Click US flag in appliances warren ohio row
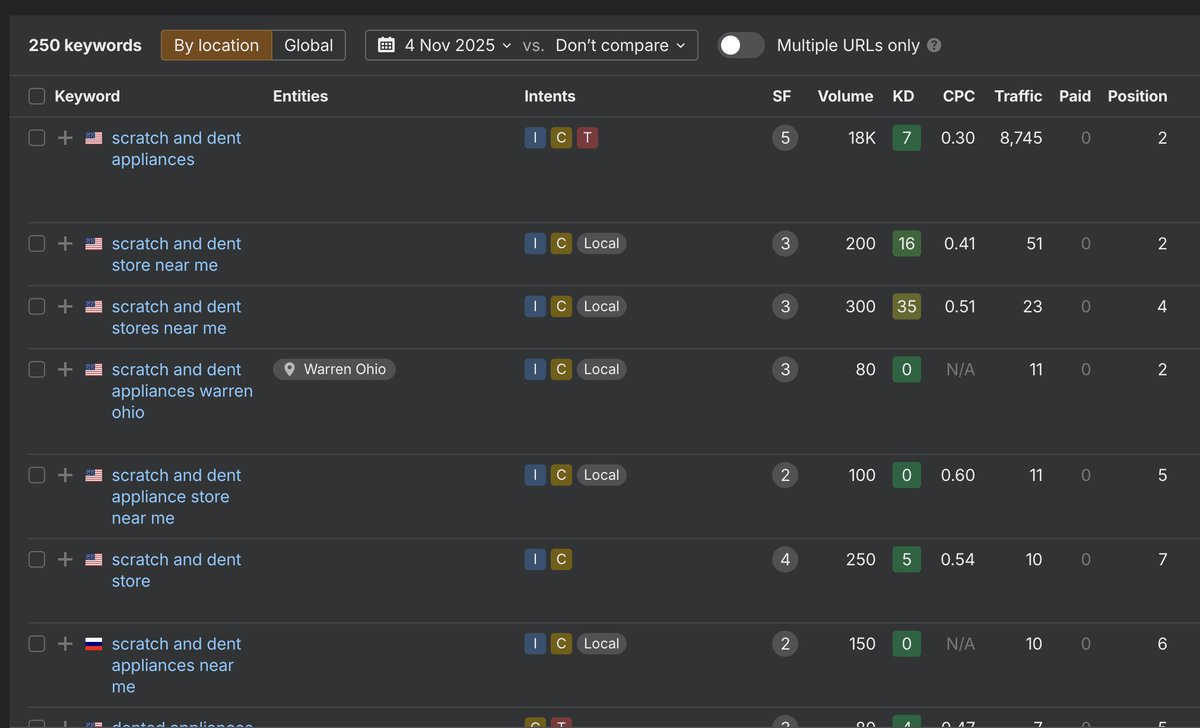Viewport: 1200px width, 728px height. tap(94, 369)
